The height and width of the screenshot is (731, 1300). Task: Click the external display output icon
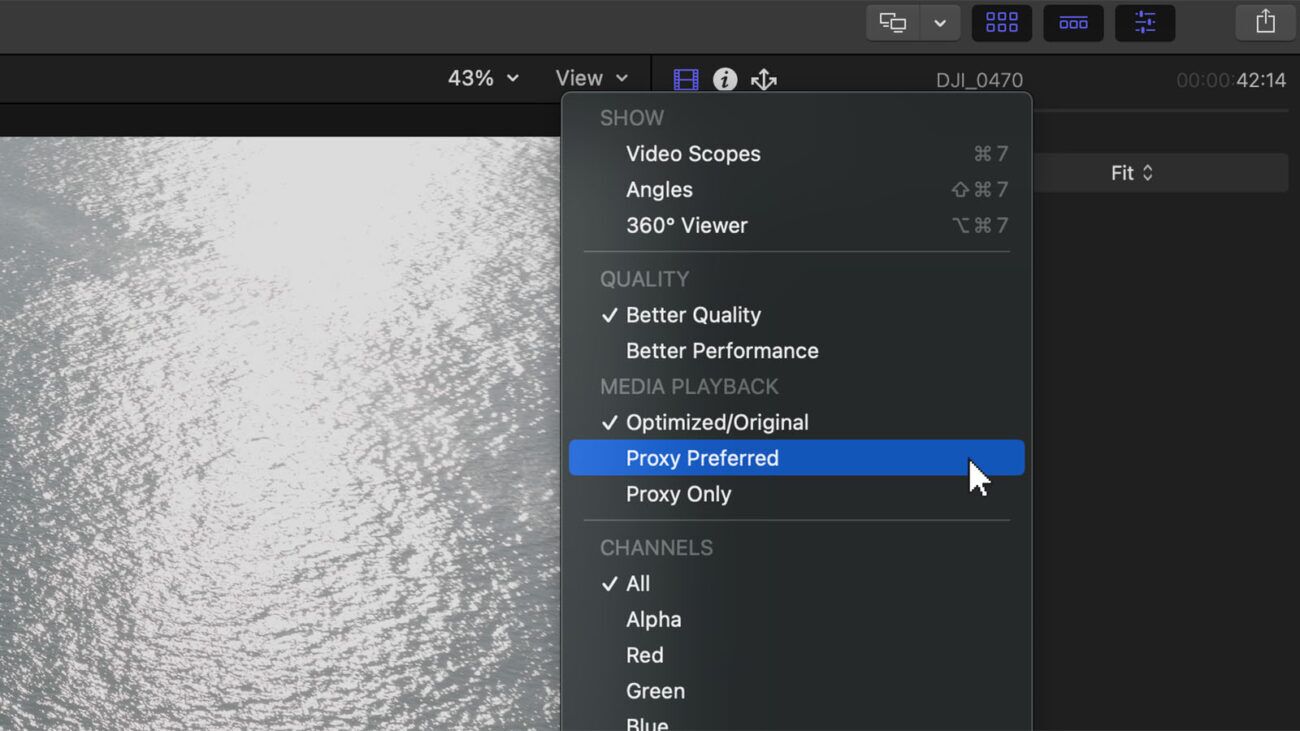(x=892, y=21)
